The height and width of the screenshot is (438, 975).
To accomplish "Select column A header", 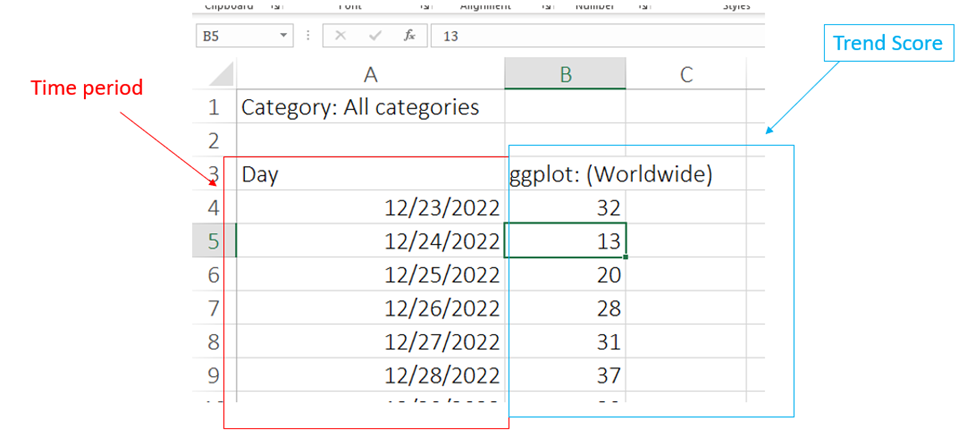I will [x=371, y=74].
